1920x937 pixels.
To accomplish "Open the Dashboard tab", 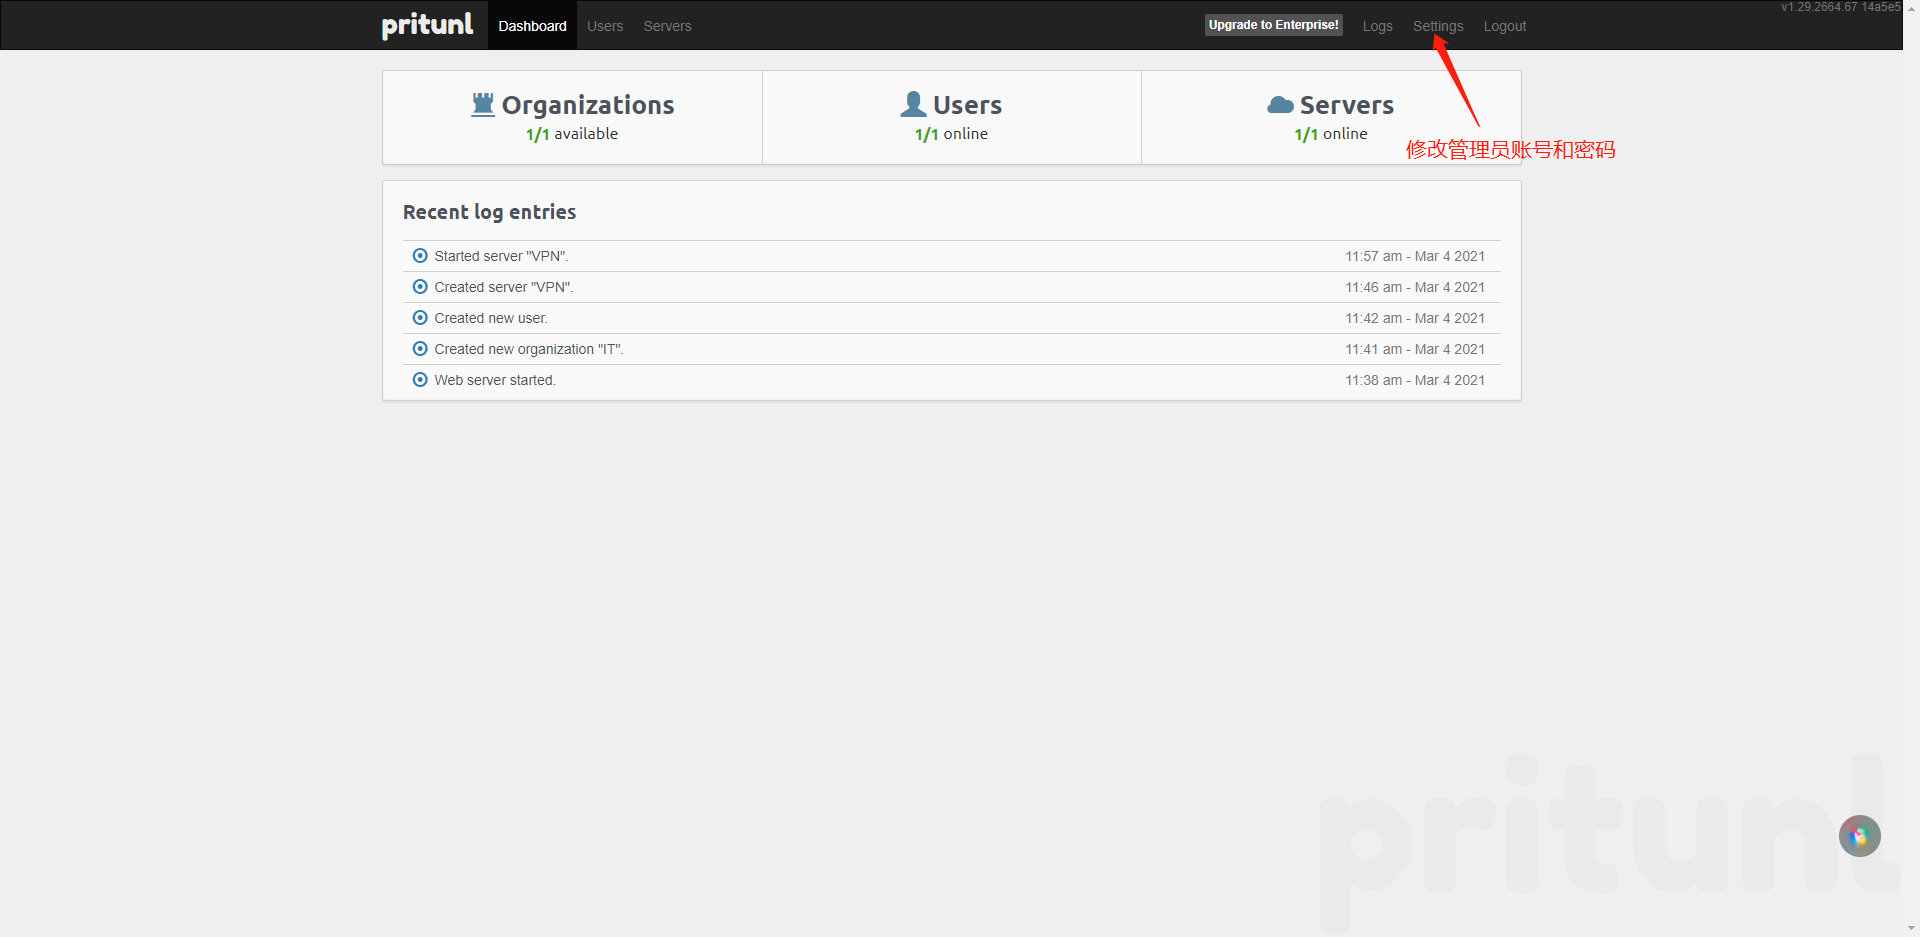I will tap(532, 26).
